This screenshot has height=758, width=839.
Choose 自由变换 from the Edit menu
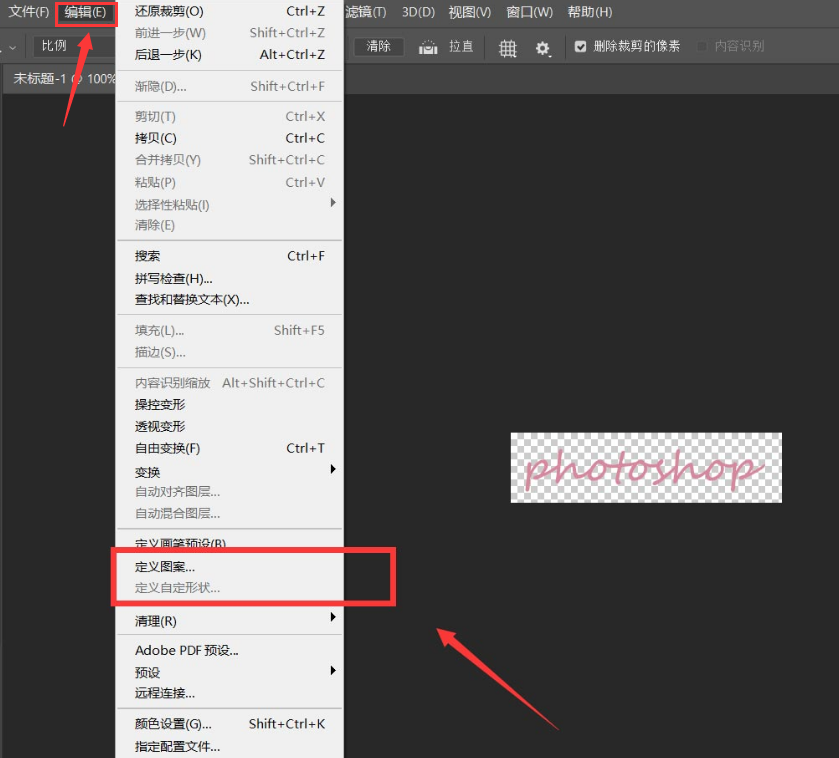pos(165,447)
